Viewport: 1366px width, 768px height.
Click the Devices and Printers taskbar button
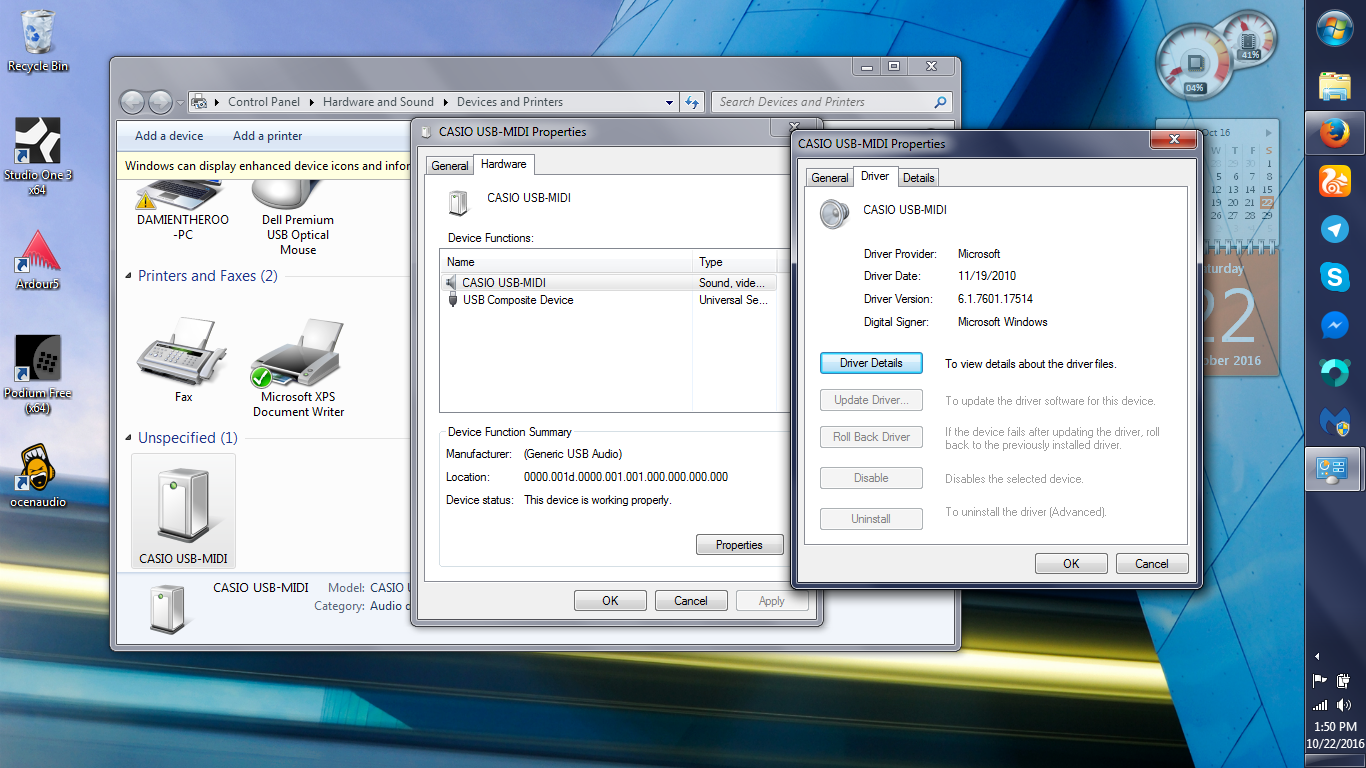pyautogui.click(x=1335, y=469)
